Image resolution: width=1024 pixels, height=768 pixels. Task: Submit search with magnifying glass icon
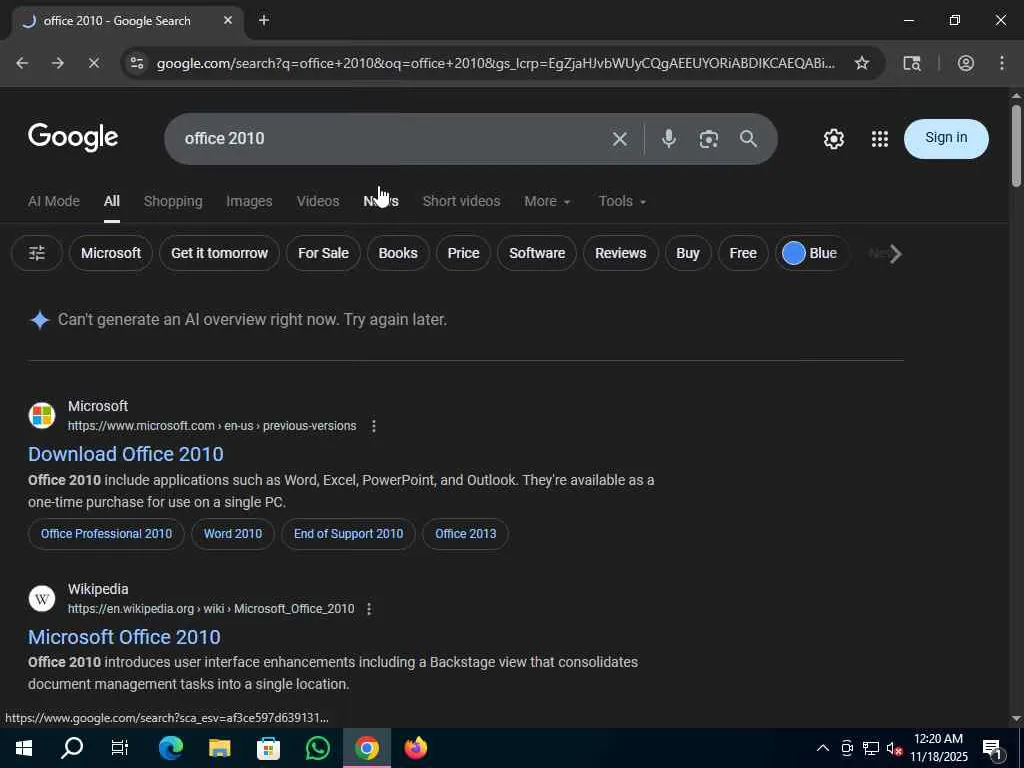(x=748, y=138)
